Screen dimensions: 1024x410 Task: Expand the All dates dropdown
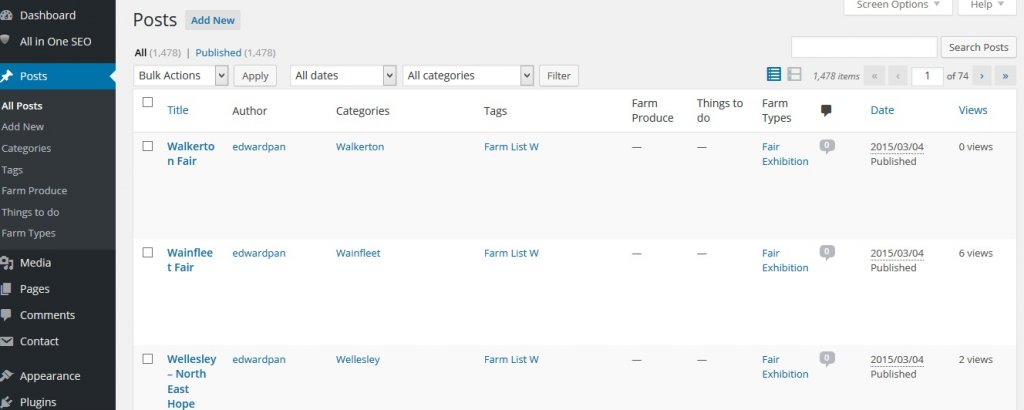343,75
